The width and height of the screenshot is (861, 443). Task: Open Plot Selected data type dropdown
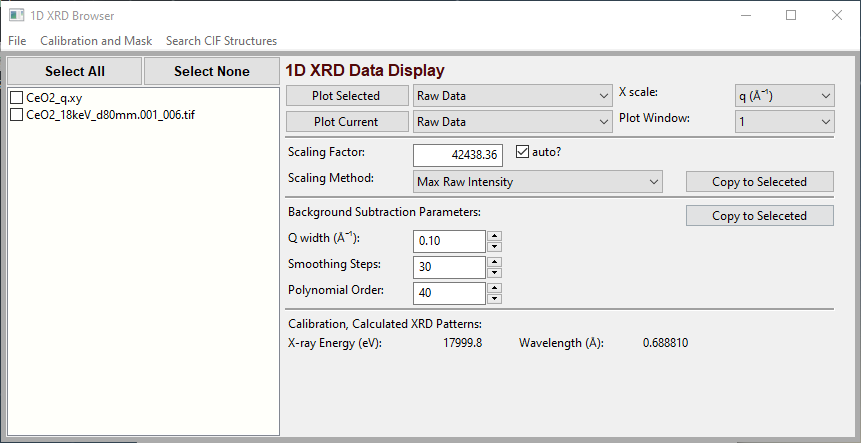512,95
